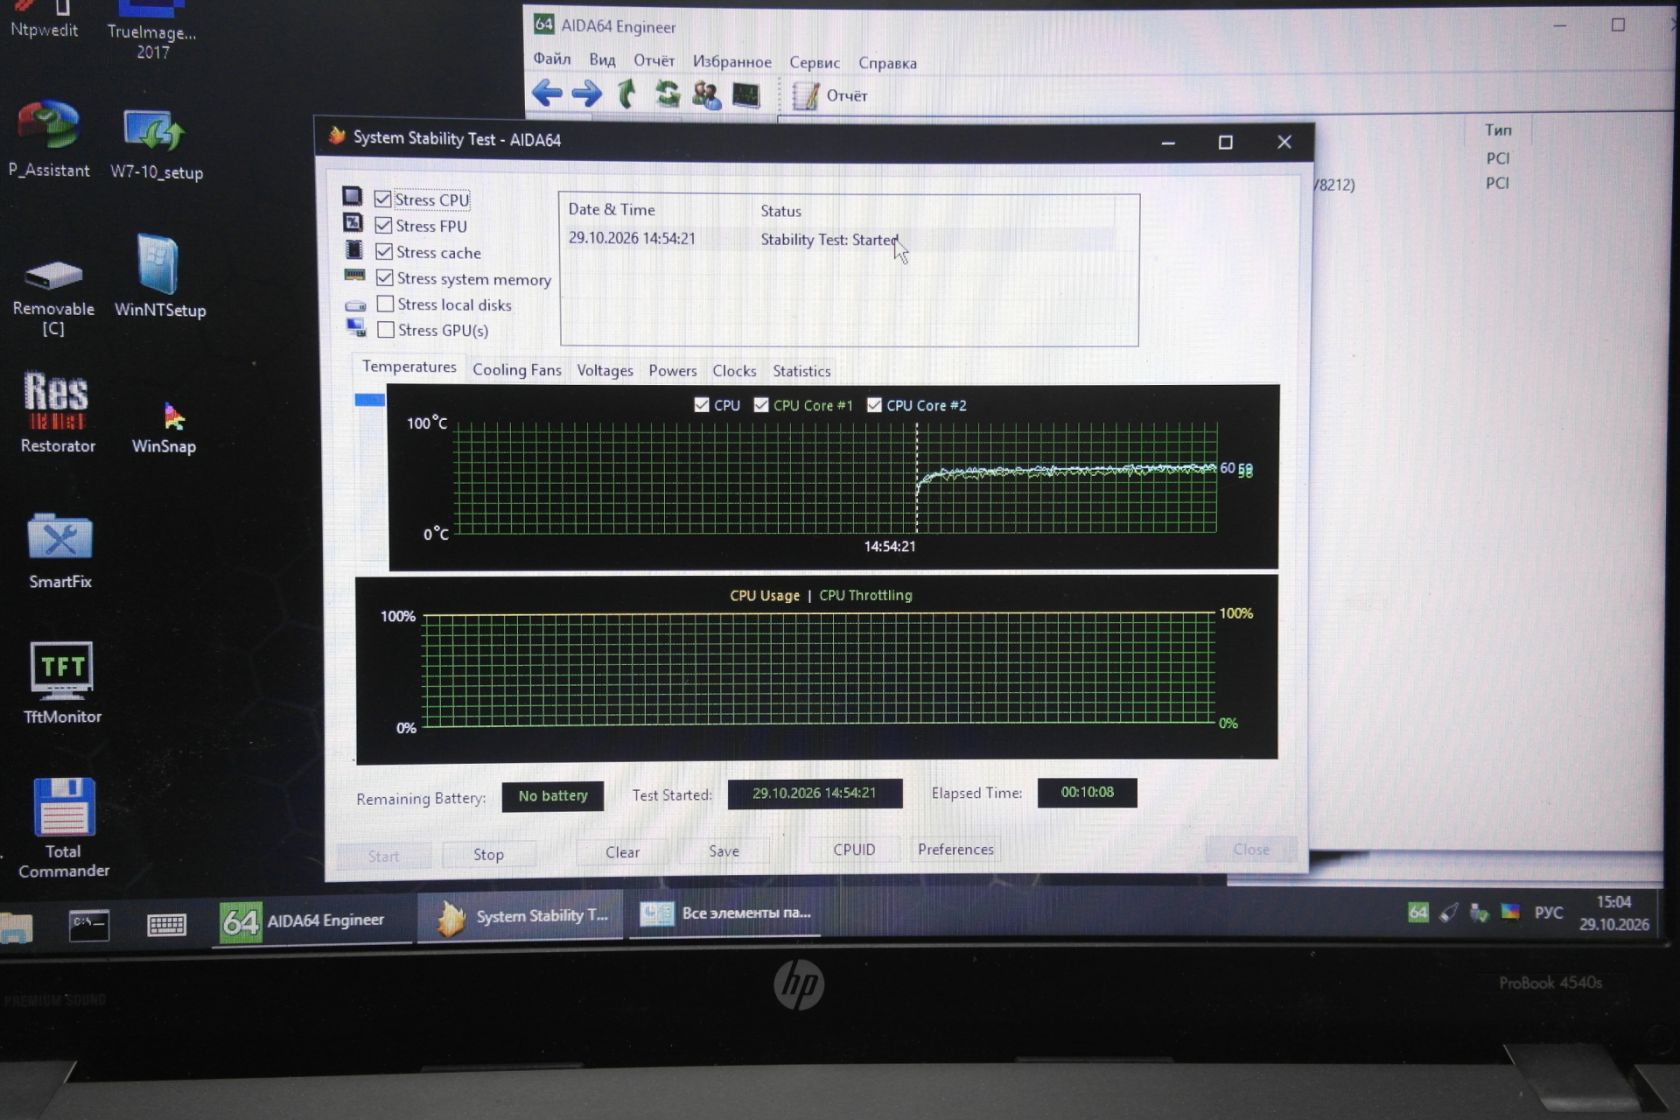Open the WinSnap desktop icon

tap(164, 426)
